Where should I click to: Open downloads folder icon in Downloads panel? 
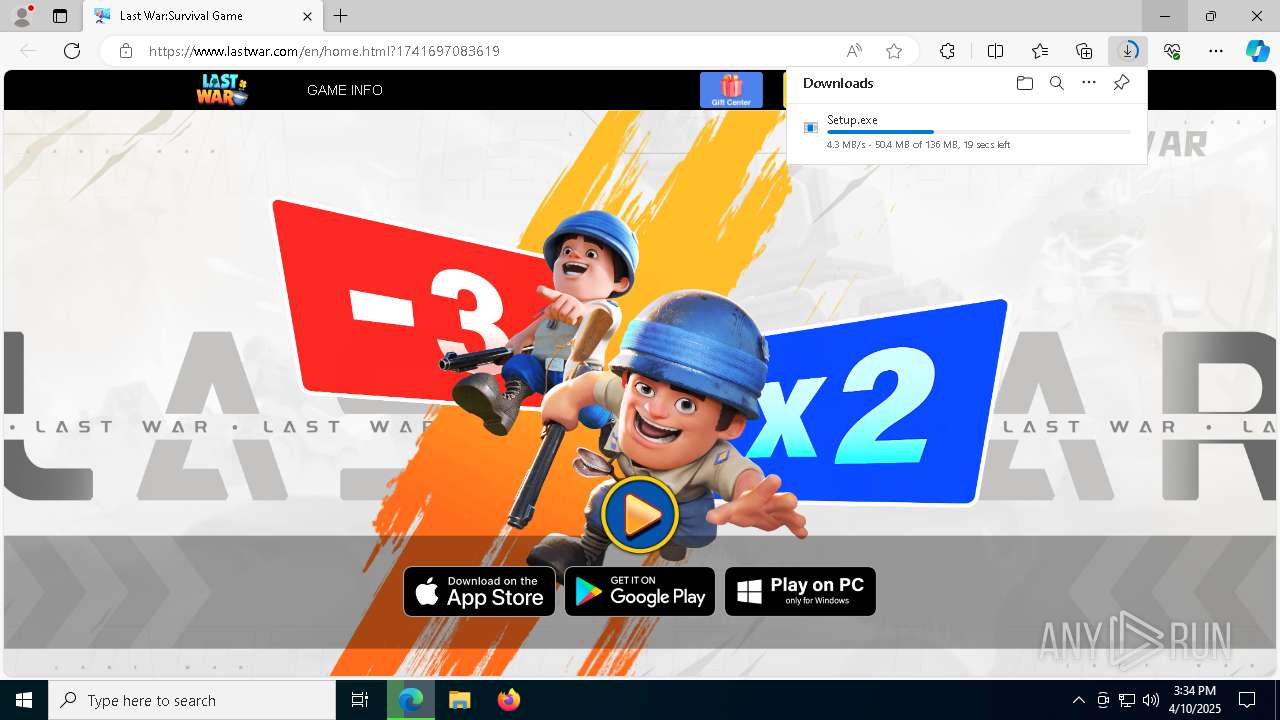(x=1024, y=83)
